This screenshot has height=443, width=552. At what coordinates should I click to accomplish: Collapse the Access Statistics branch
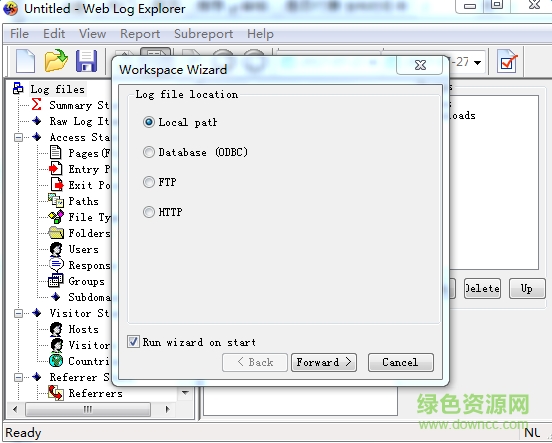click(x=19, y=137)
